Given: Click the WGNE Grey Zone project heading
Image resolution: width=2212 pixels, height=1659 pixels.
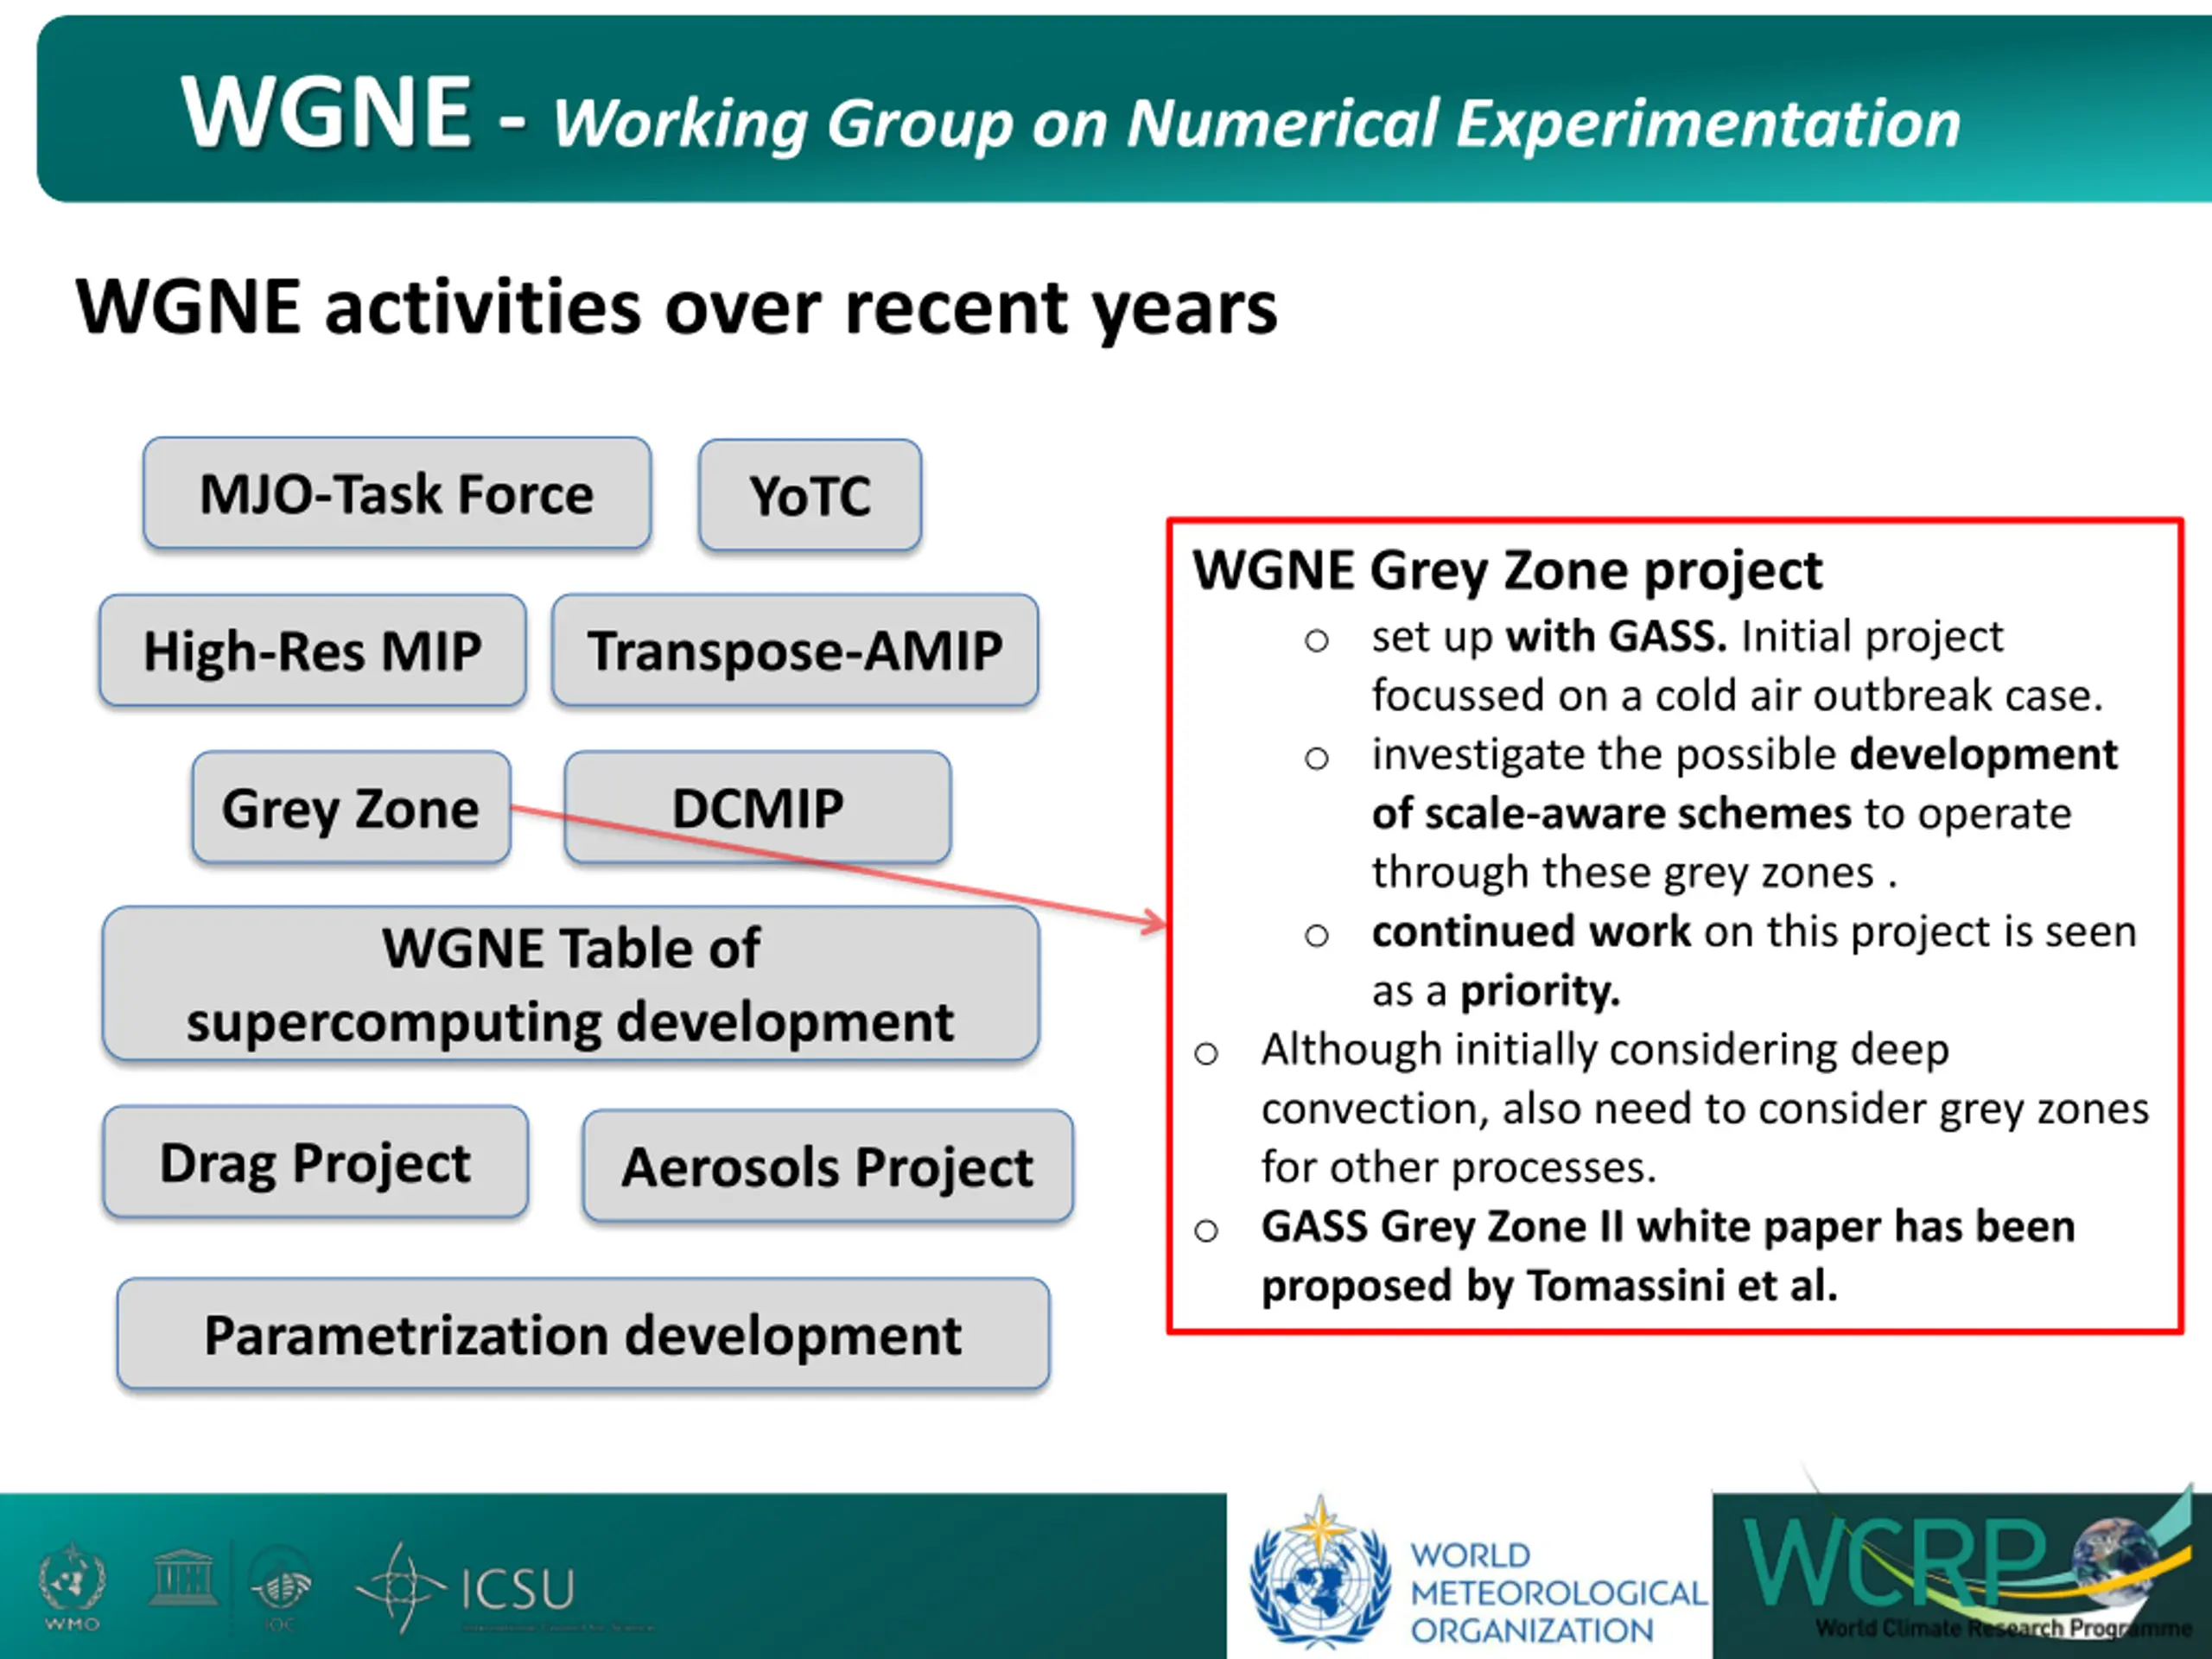Looking at the screenshot, I should point(1507,570).
